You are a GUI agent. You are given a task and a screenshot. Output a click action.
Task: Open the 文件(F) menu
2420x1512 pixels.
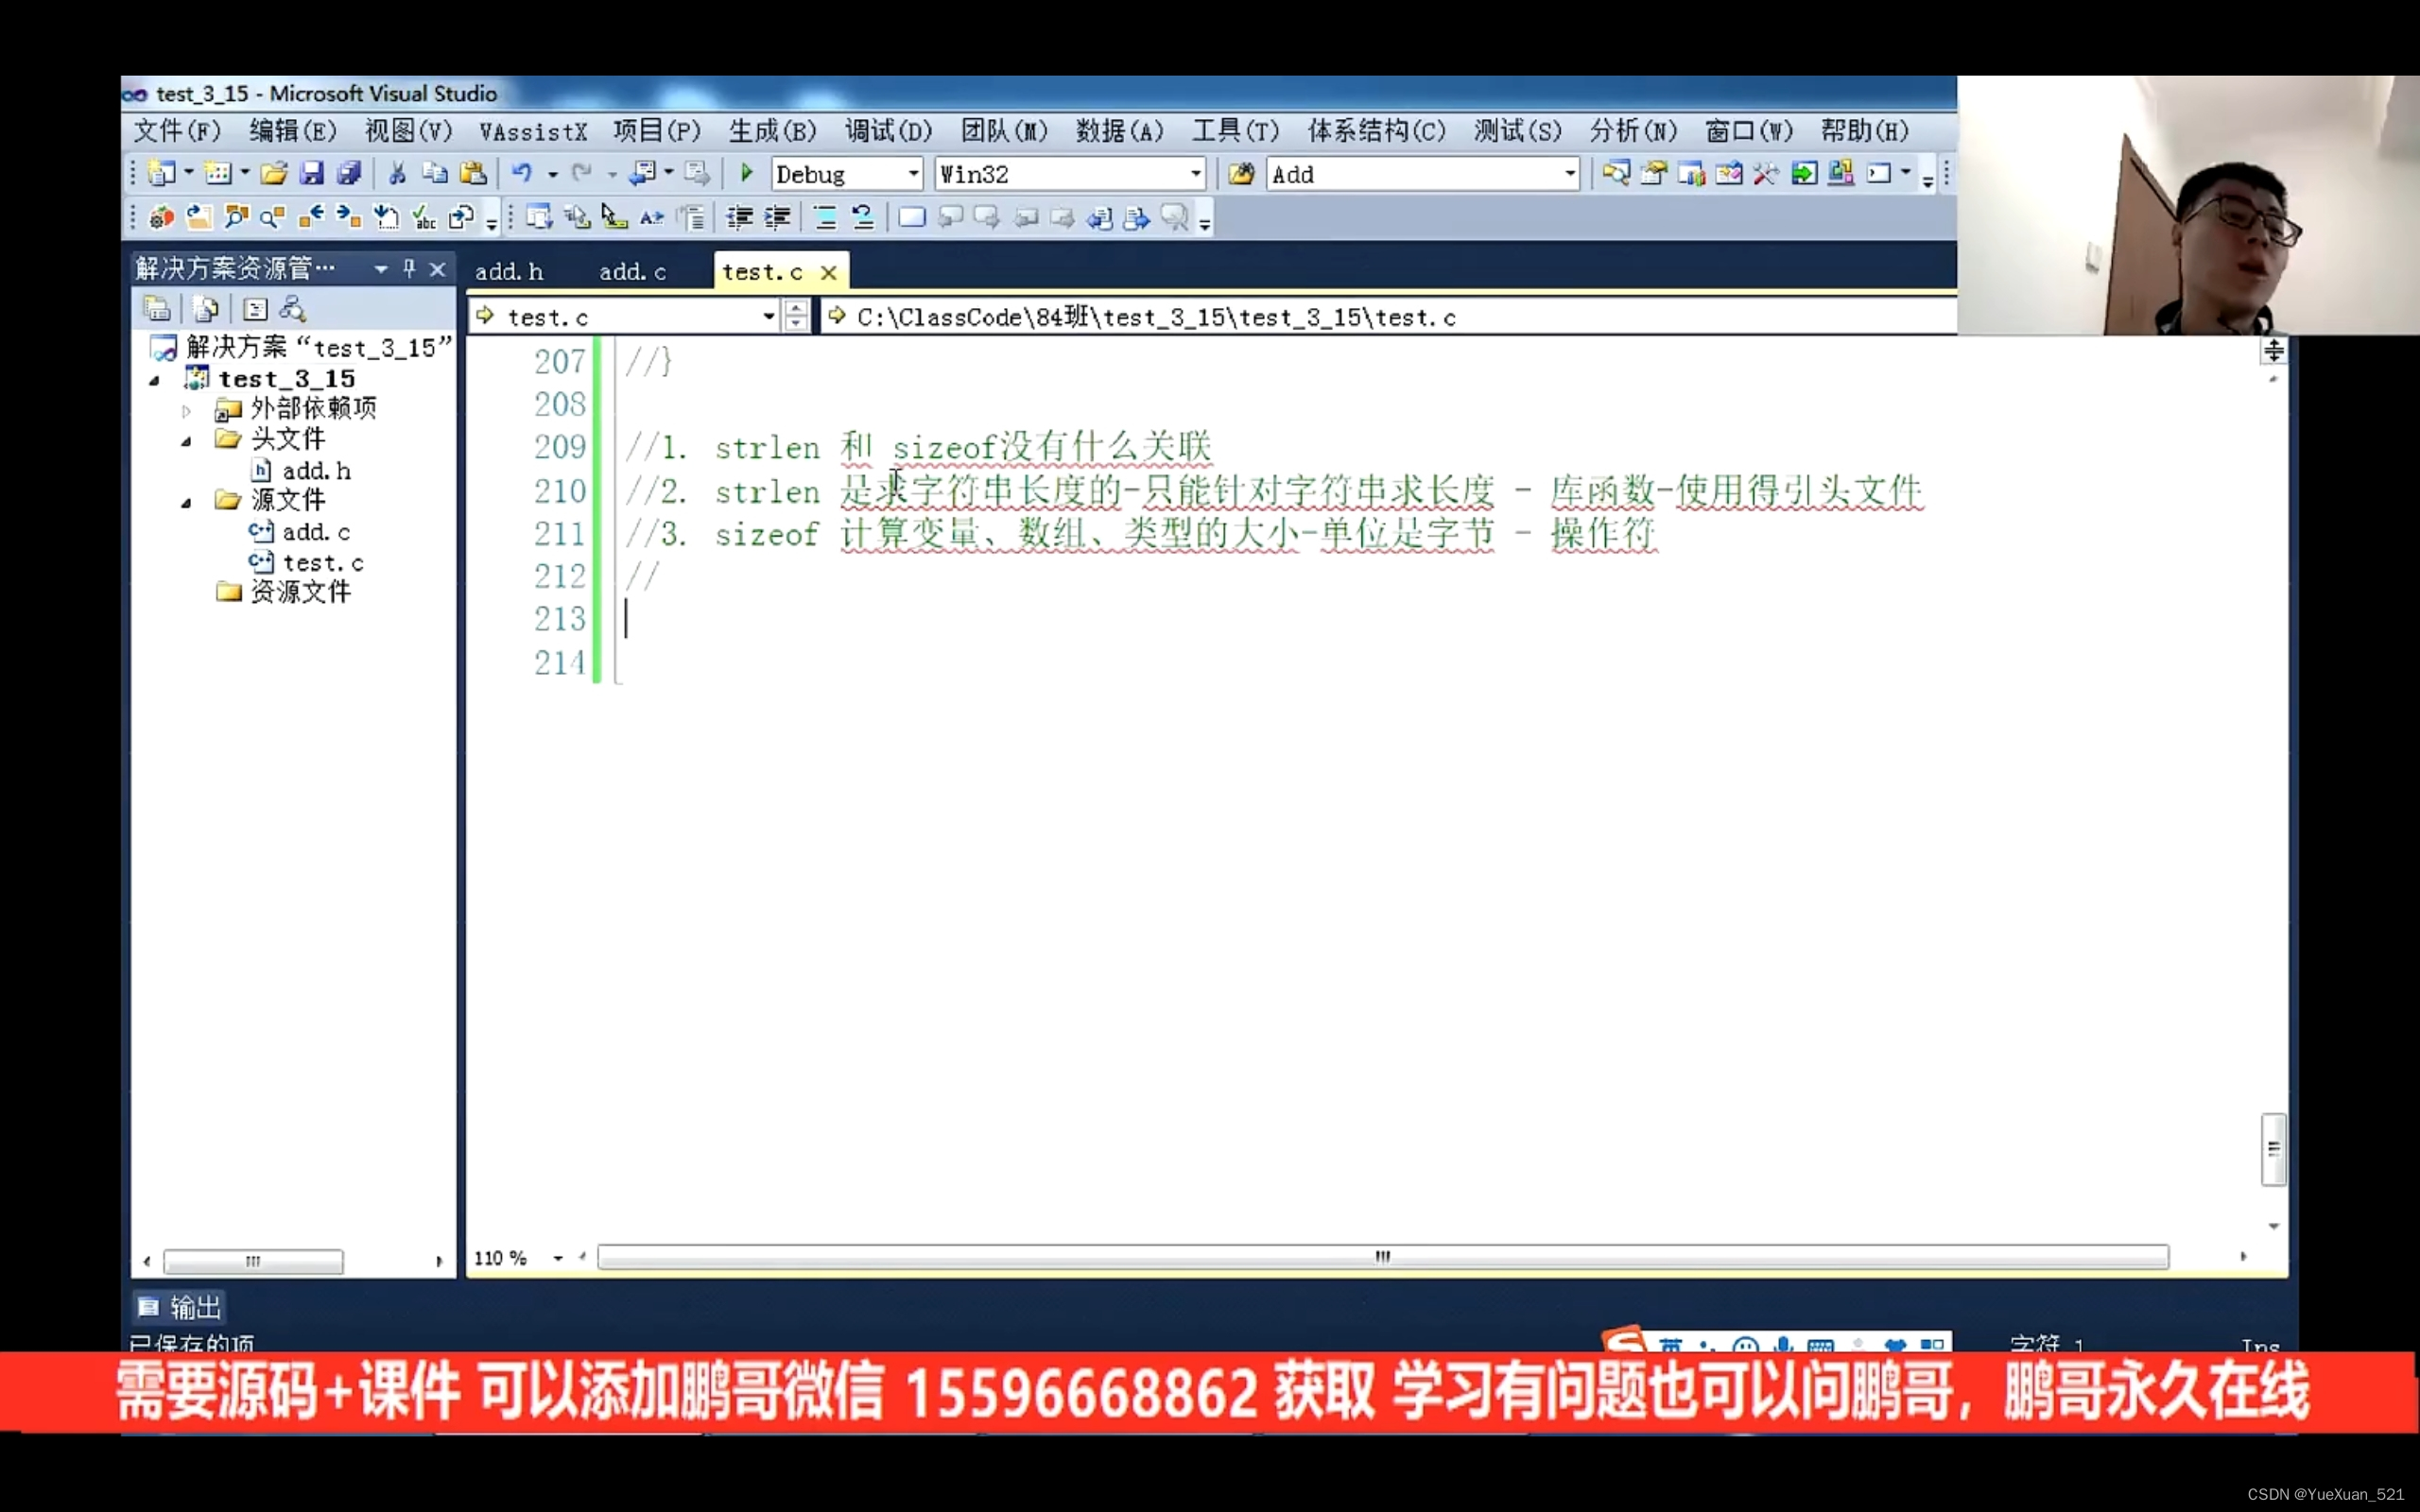[177, 131]
